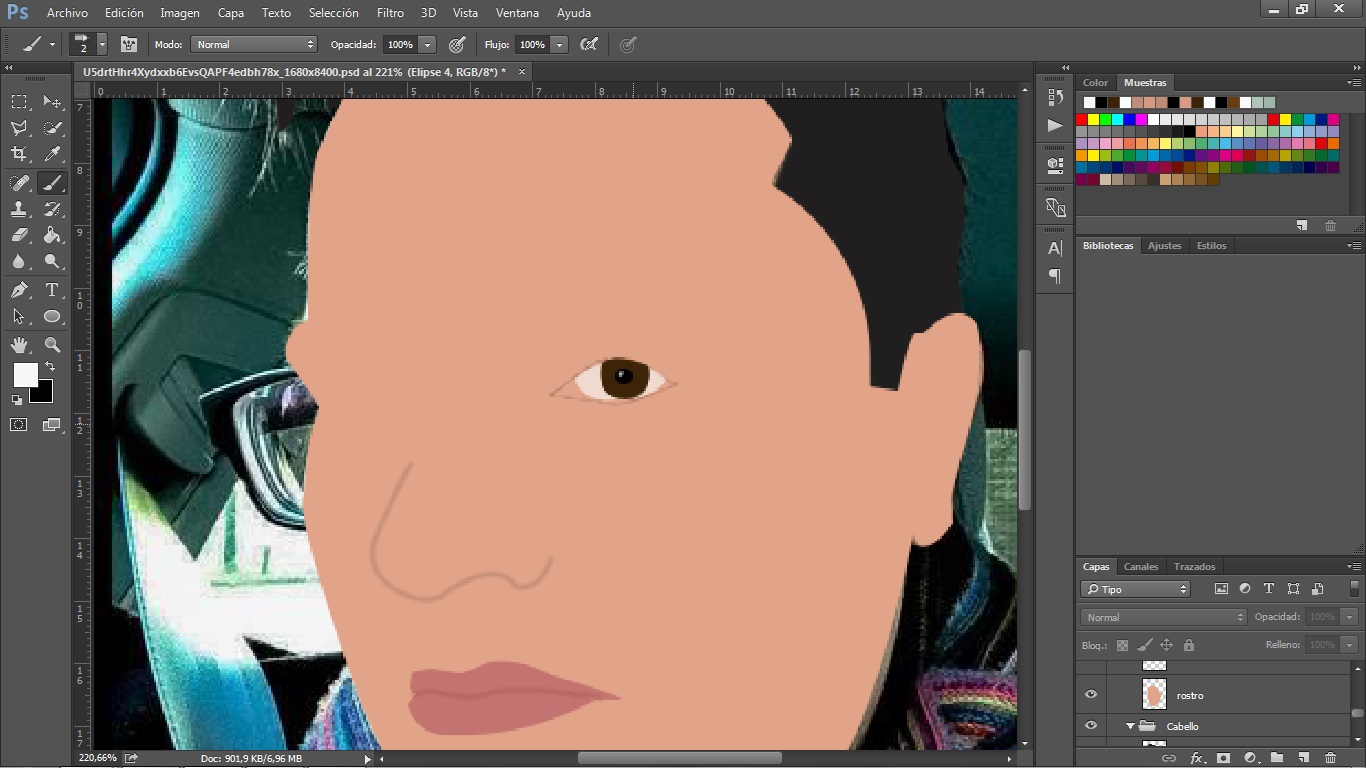This screenshot has width=1366, height=768.
Task: Select the History Brush tool
Action: click(x=52, y=209)
